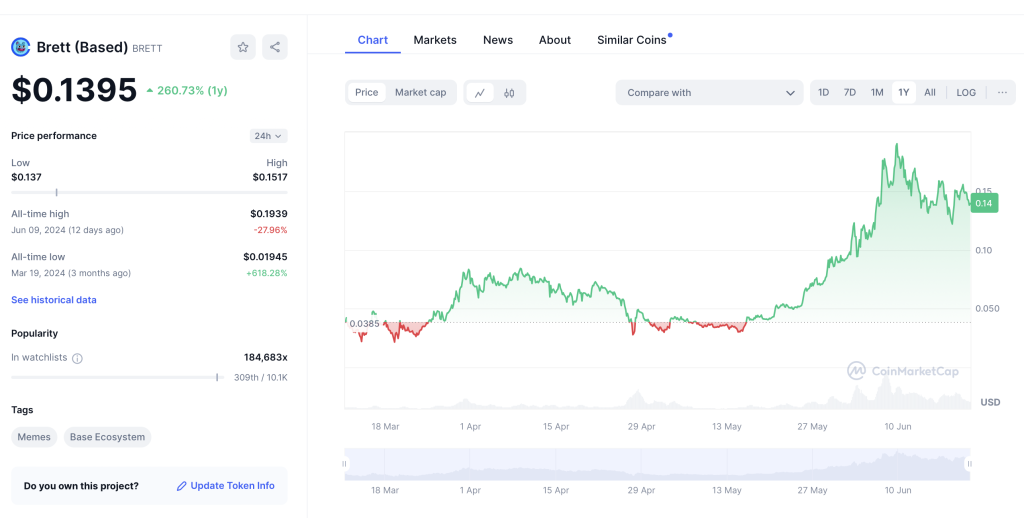Set chart range to 1M
1024x518 pixels.
point(877,93)
